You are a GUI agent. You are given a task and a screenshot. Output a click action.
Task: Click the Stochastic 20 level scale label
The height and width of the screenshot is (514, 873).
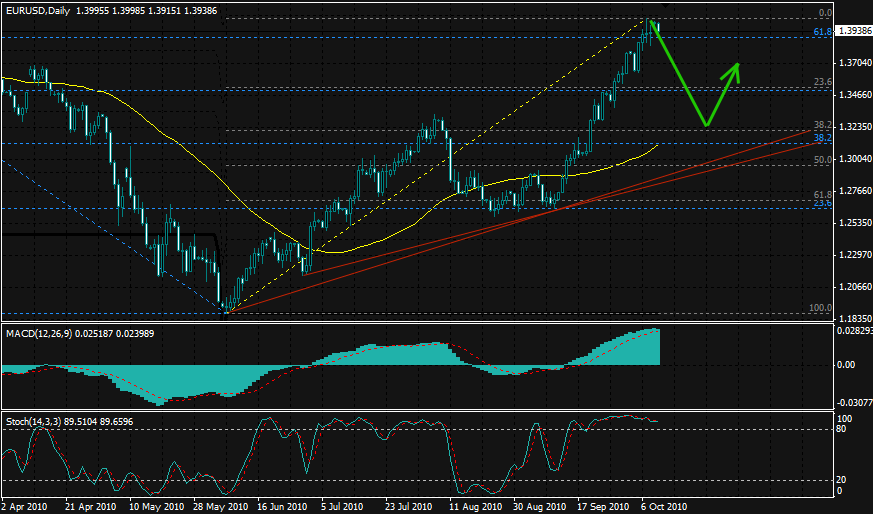coord(842,480)
